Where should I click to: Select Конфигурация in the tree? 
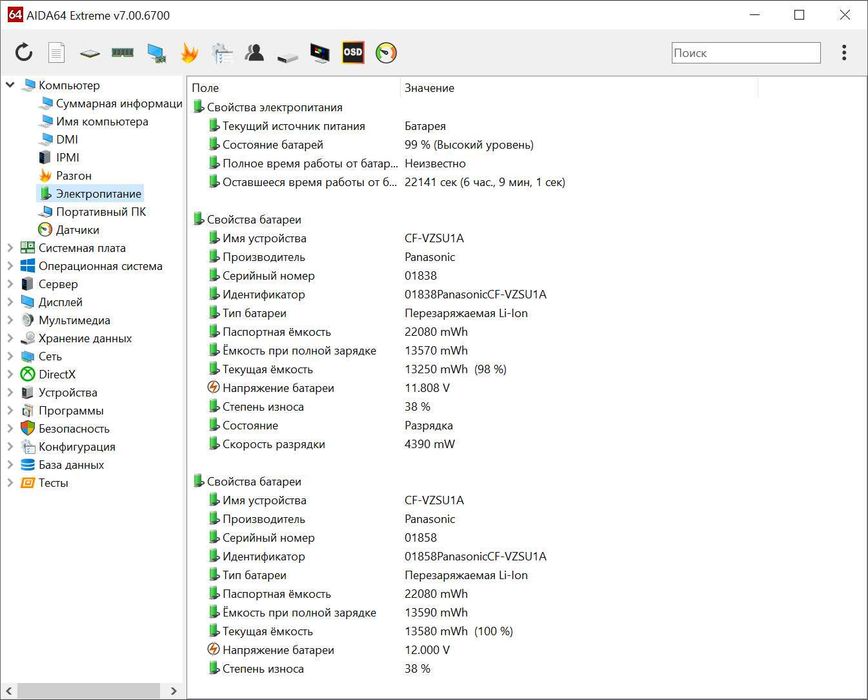pyautogui.click(x=68, y=447)
